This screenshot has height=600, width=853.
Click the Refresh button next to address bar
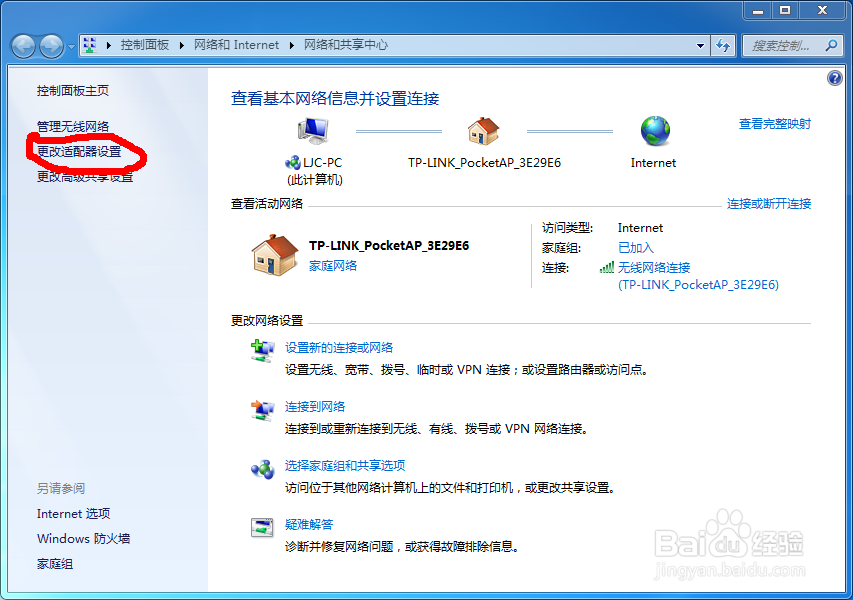(723, 46)
